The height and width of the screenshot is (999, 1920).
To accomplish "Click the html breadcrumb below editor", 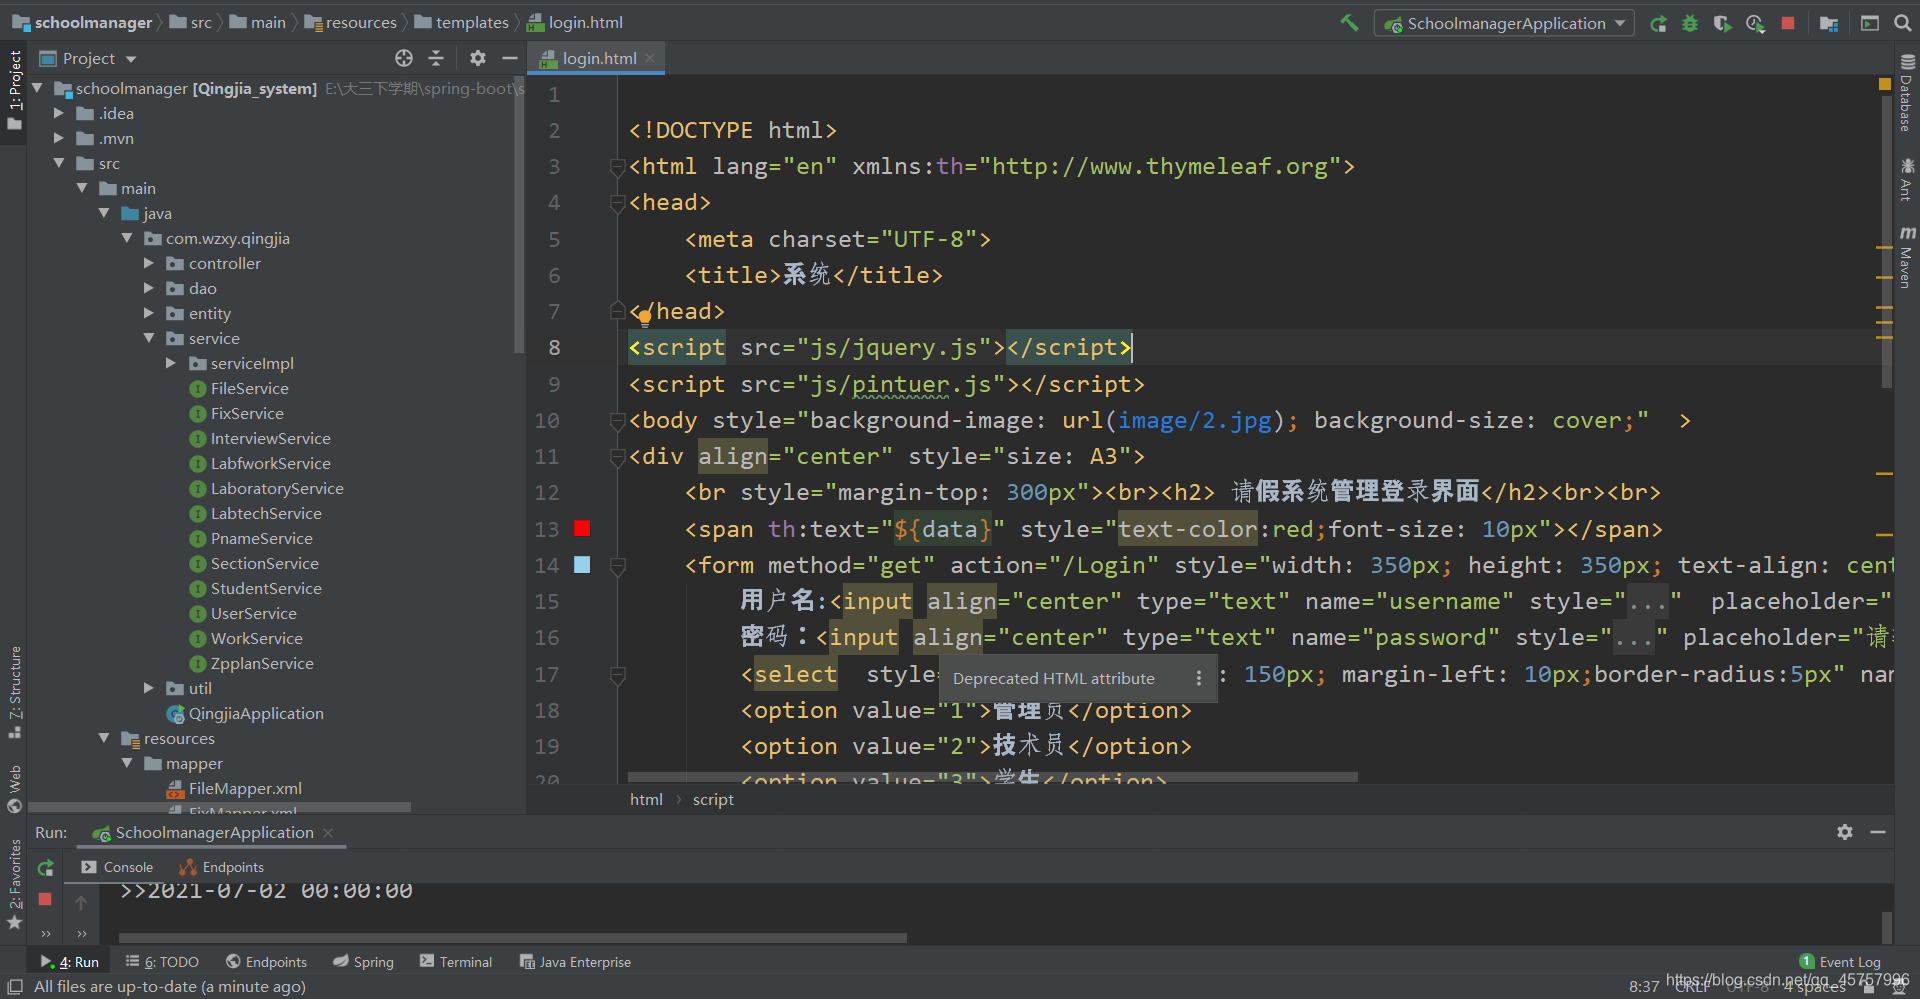I will click(x=646, y=799).
